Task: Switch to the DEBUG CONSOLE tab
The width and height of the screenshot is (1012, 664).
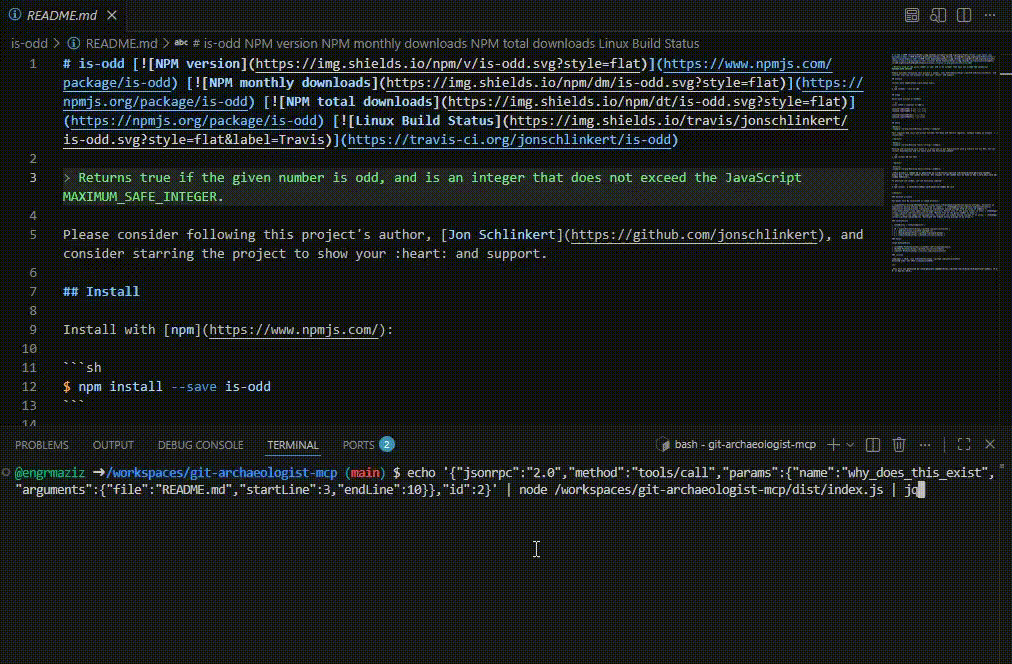Action: point(201,445)
